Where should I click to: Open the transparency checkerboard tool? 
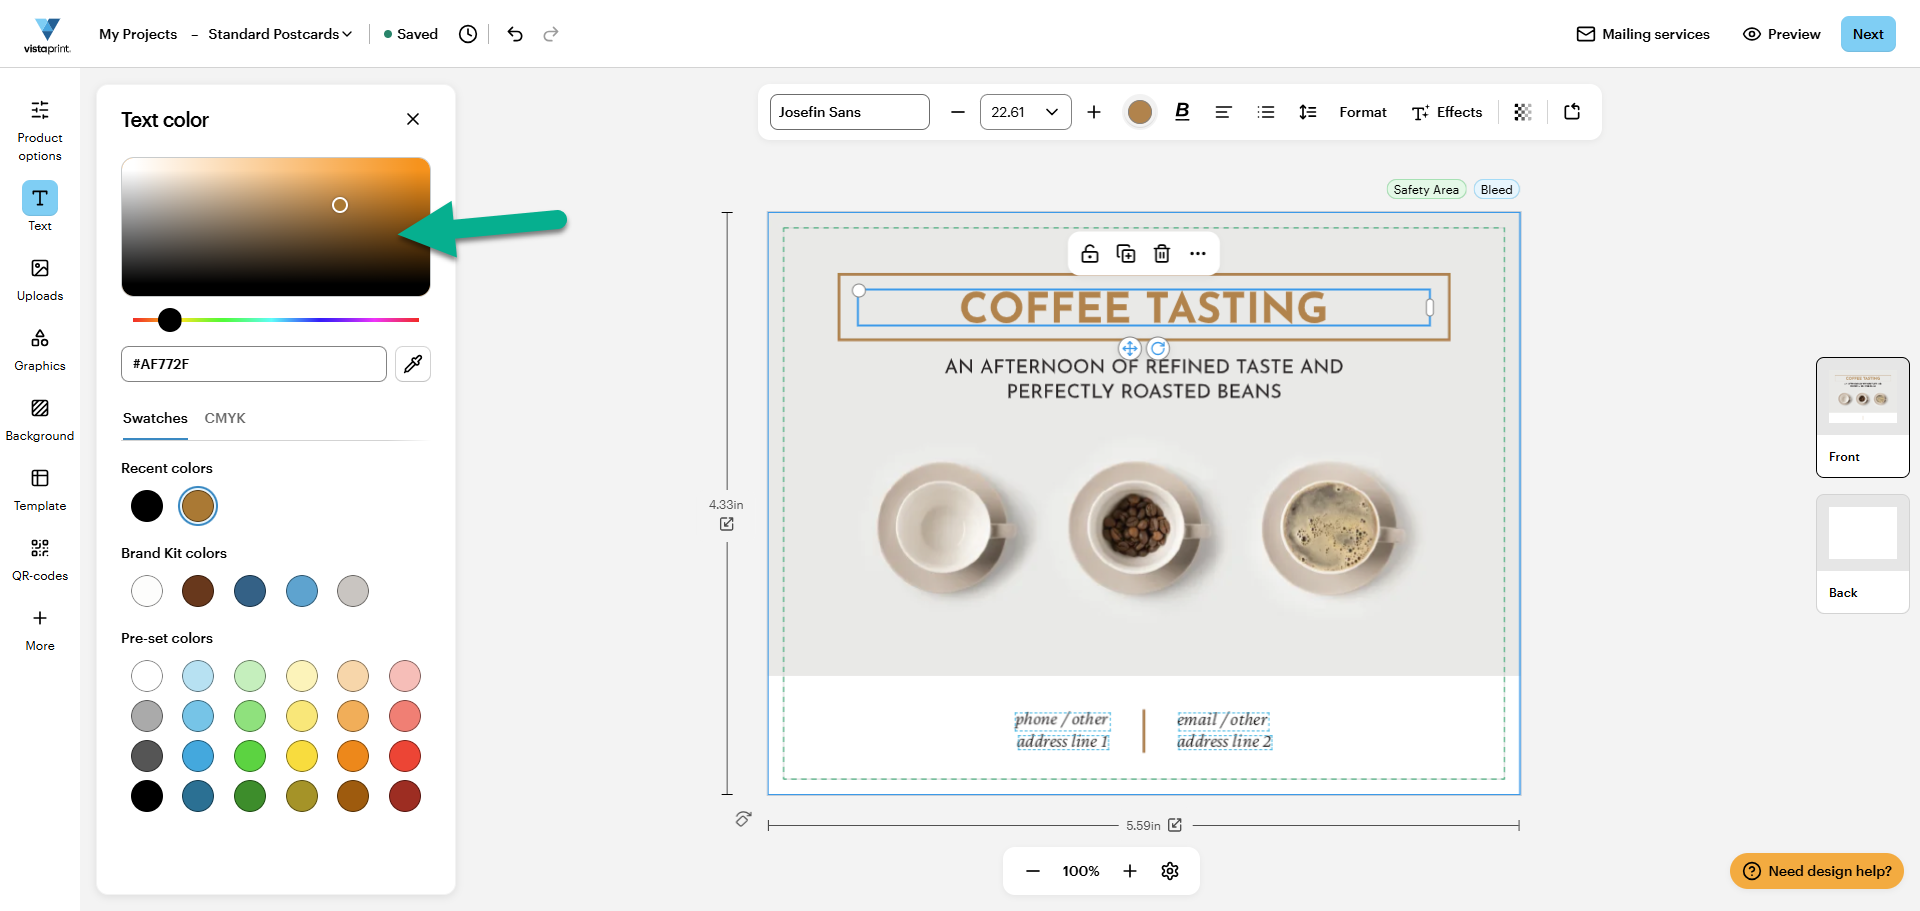click(x=1523, y=112)
